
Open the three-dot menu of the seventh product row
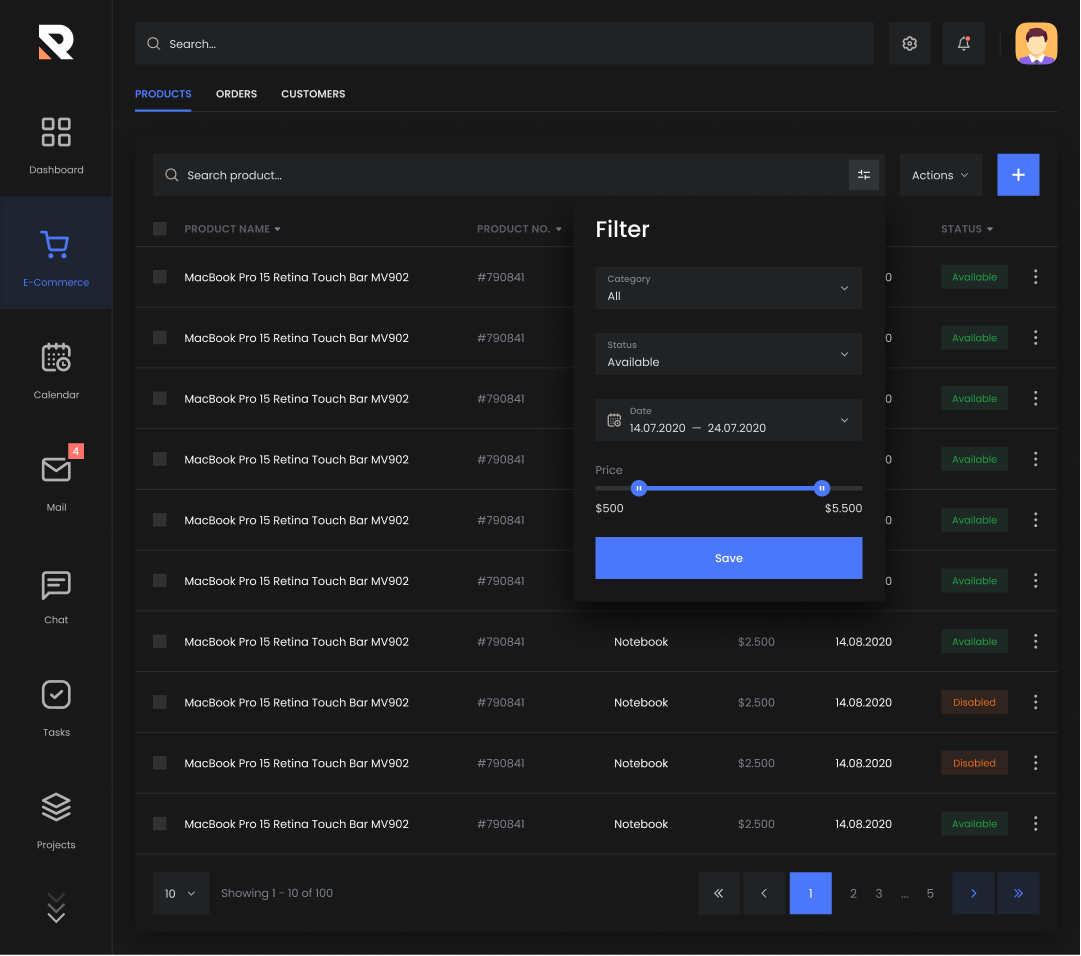click(x=1035, y=642)
